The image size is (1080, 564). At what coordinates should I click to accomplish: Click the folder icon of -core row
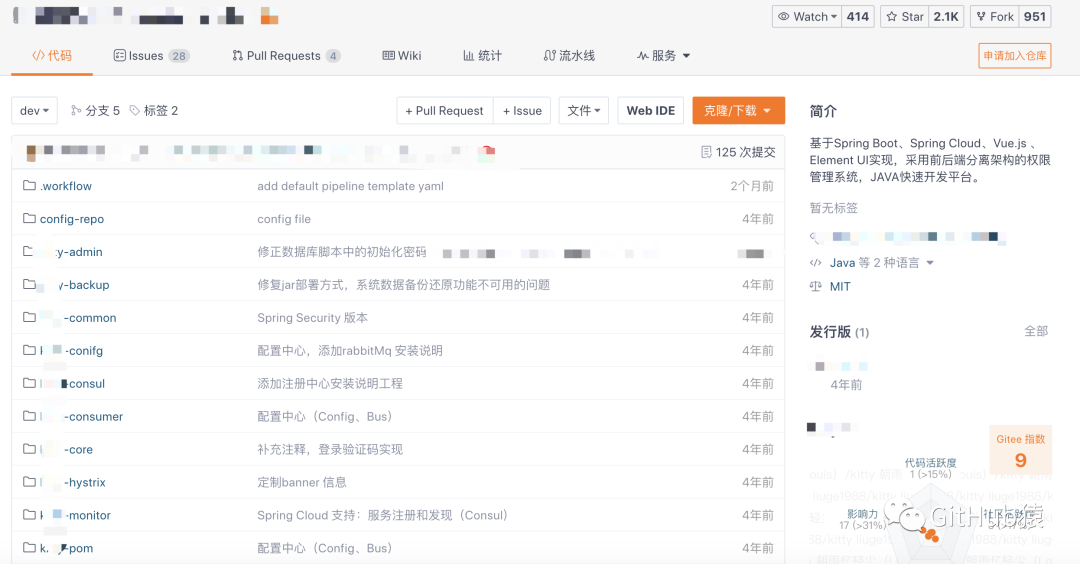[29, 449]
